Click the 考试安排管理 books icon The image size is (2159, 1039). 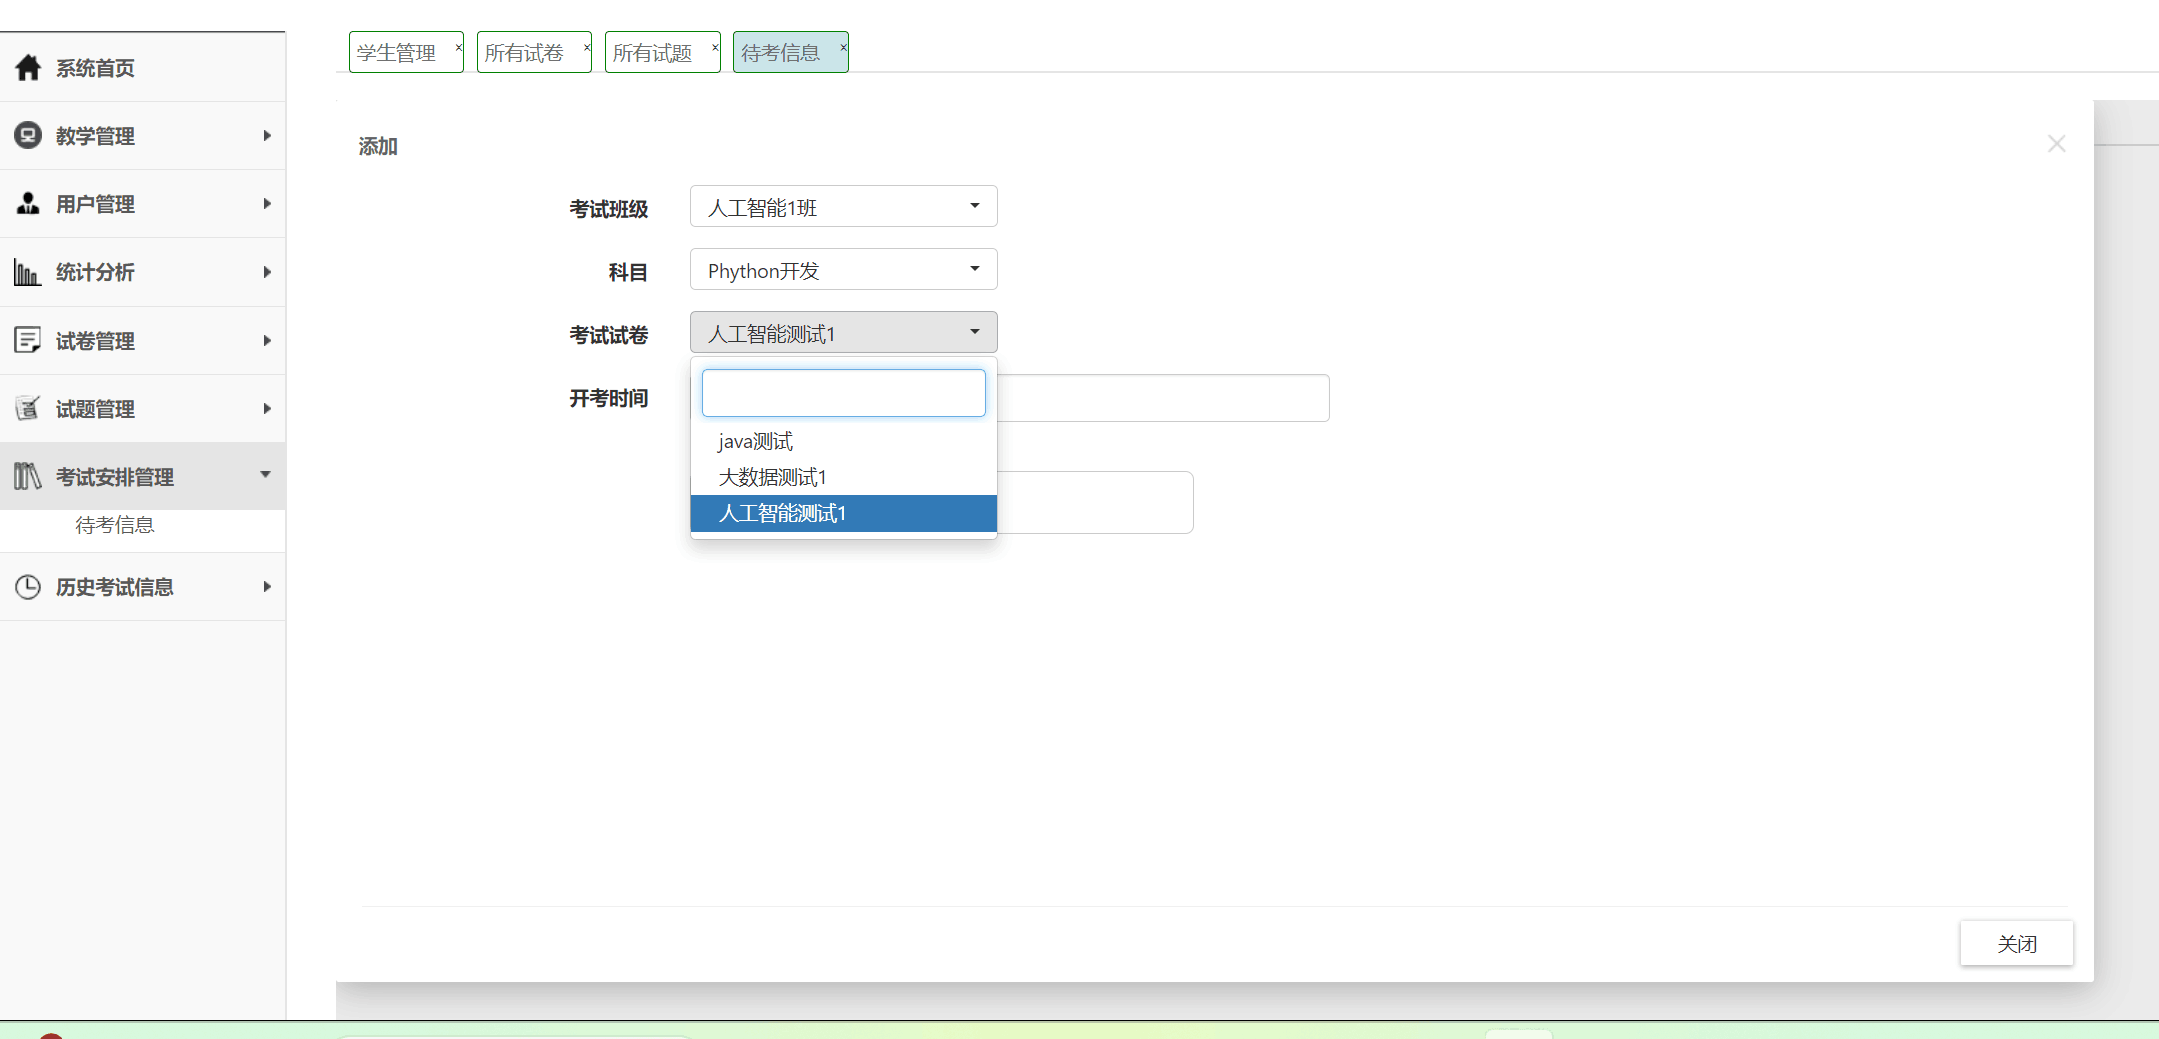[x=28, y=476]
